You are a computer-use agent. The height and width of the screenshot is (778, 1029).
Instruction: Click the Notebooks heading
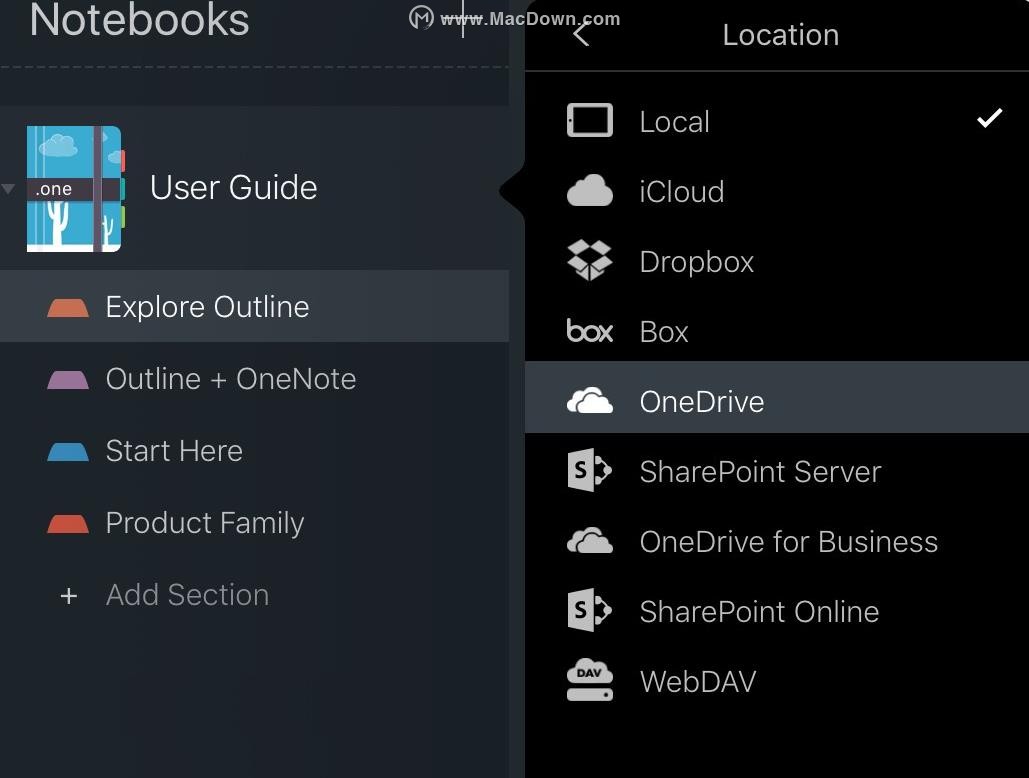[139, 20]
